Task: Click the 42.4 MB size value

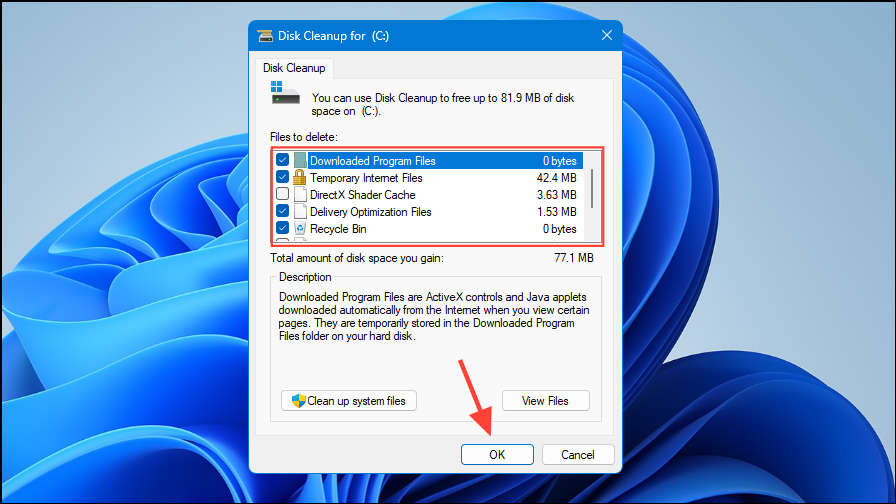Action: [x=557, y=178]
